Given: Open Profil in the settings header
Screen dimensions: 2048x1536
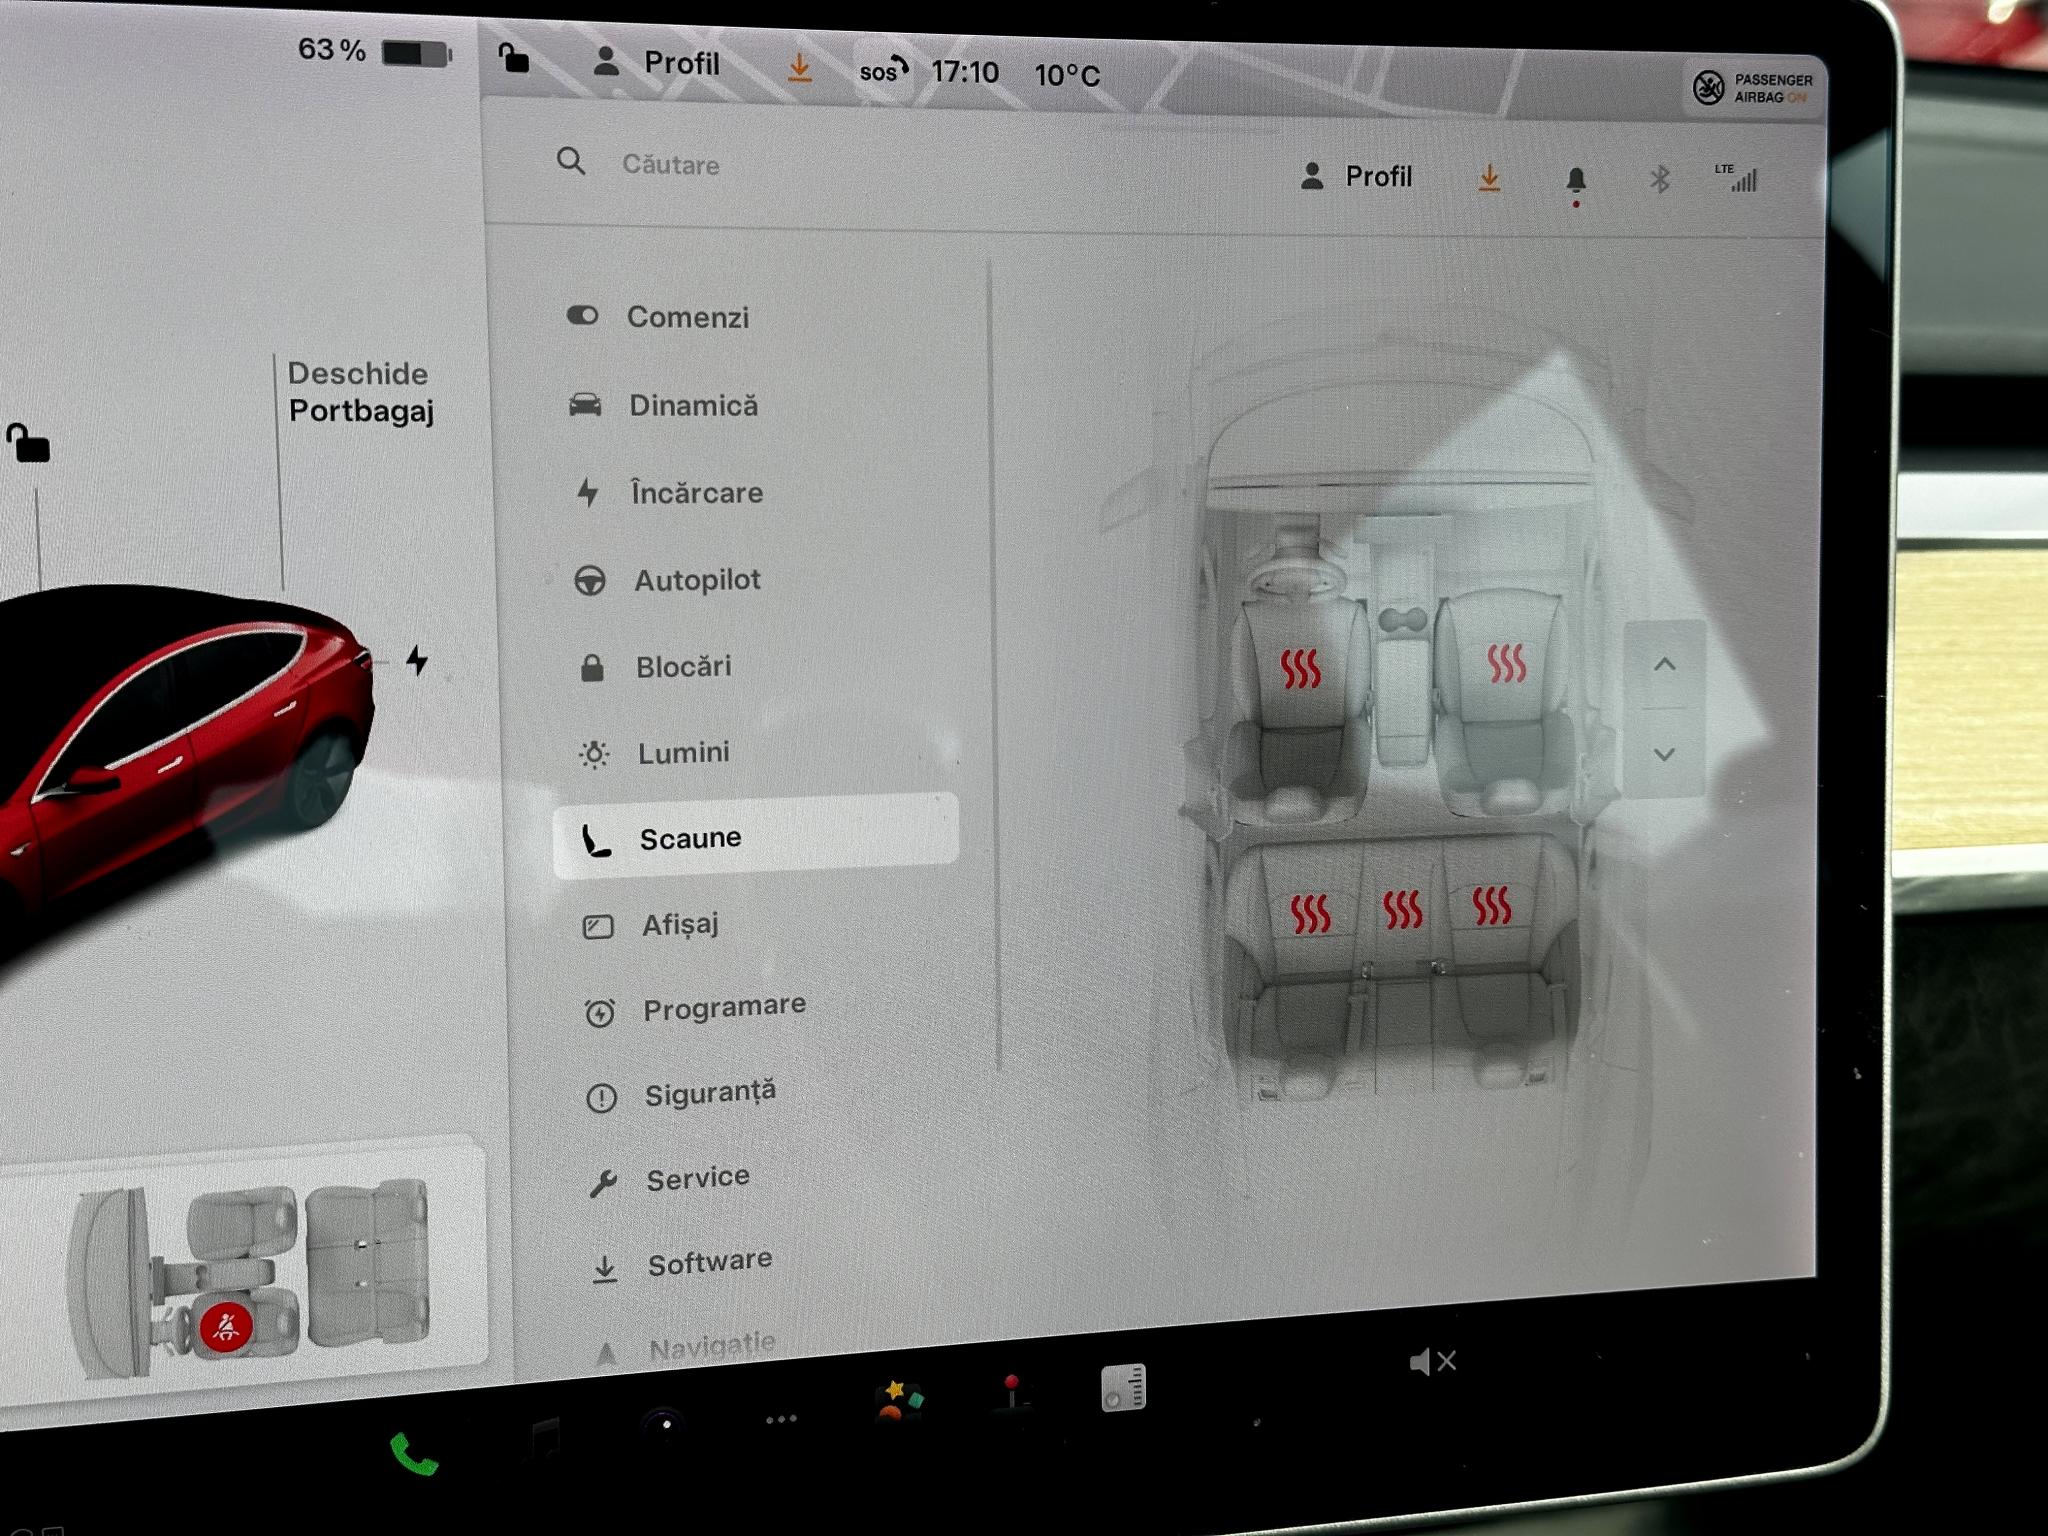Looking at the screenshot, I should (1356, 177).
